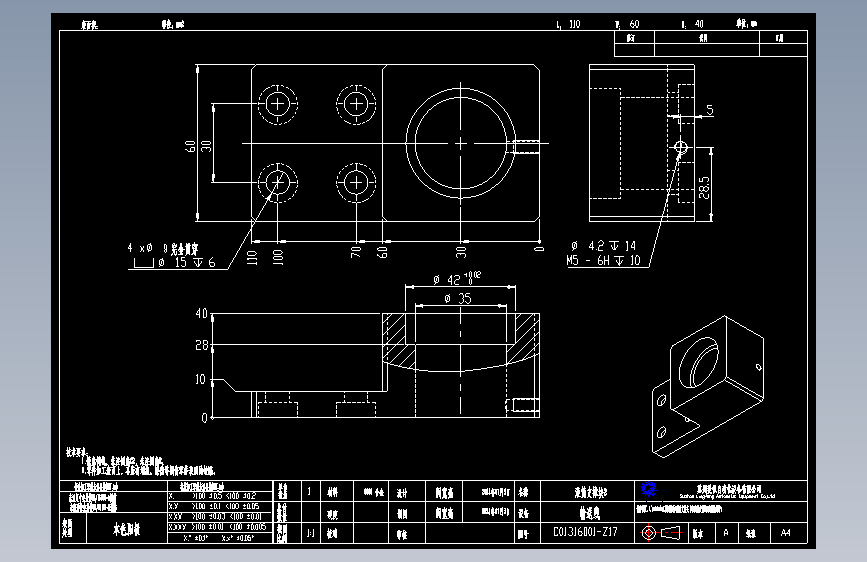Click the company logo in the title block

(x=649, y=489)
